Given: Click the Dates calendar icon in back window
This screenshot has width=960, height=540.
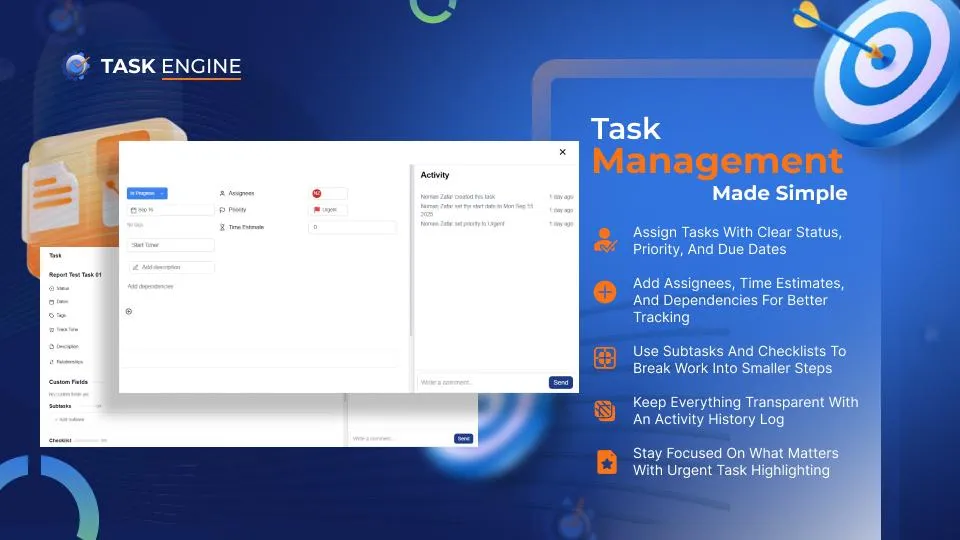Looking at the screenshot, I should click(x=51, y=302).
